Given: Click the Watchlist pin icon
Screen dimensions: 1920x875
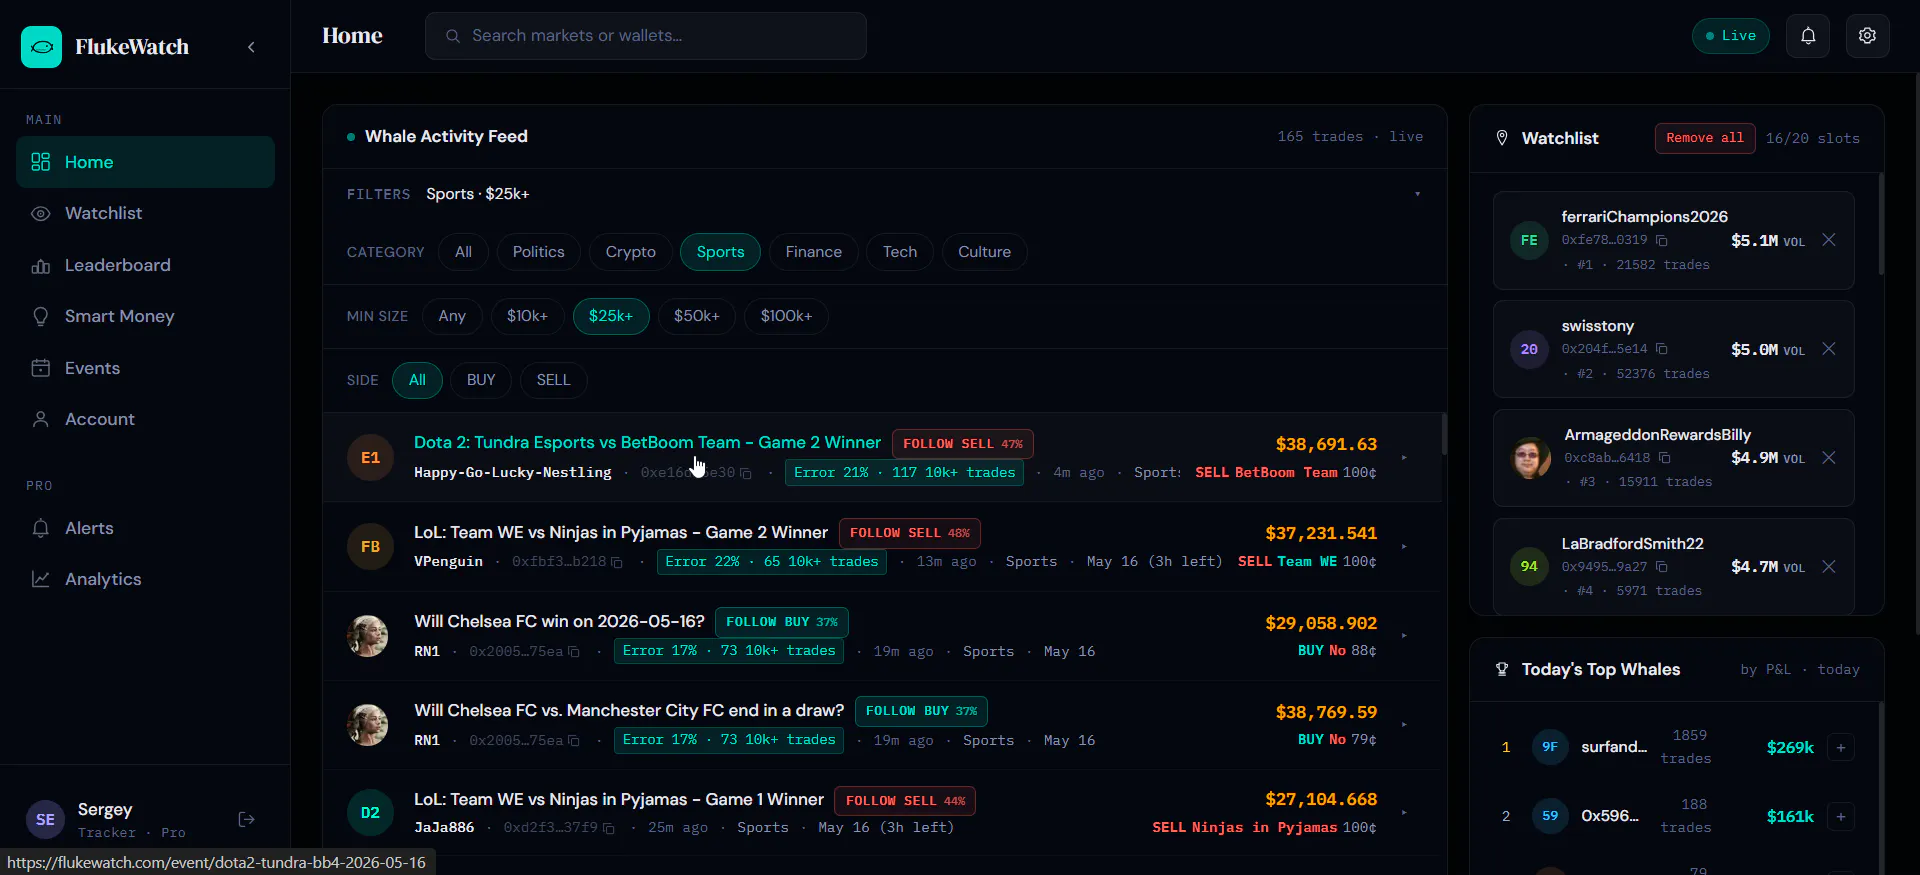Looking at the screenshot, I should (1501, 138).
